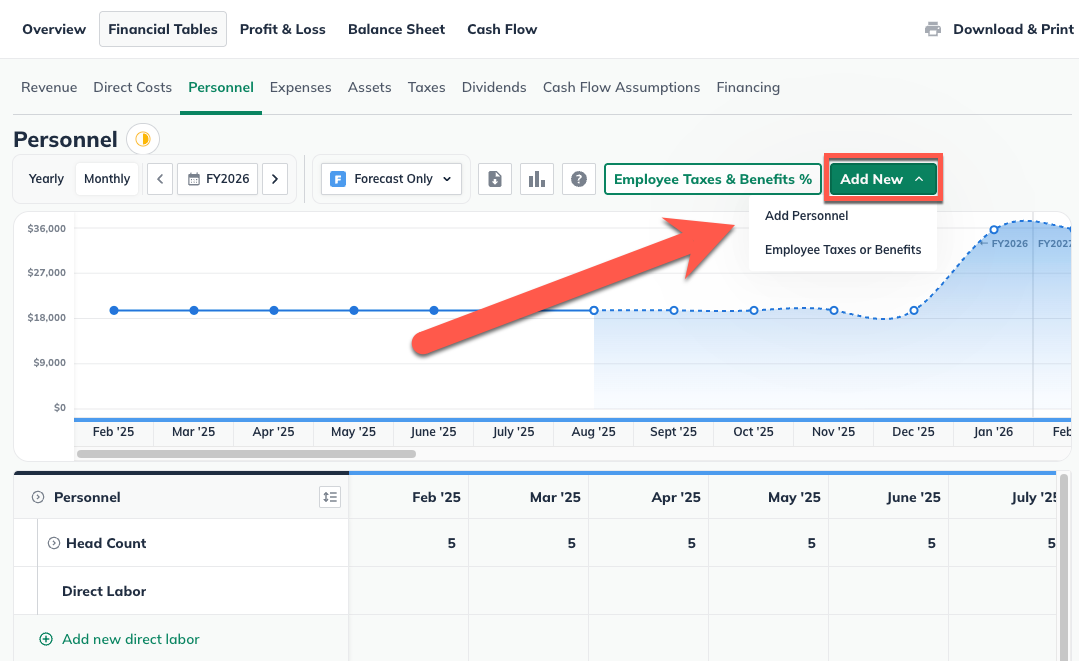Click the half-circle icon next to Personnel heading
This screenshot has height=661, width=1079.
point(143,139)
